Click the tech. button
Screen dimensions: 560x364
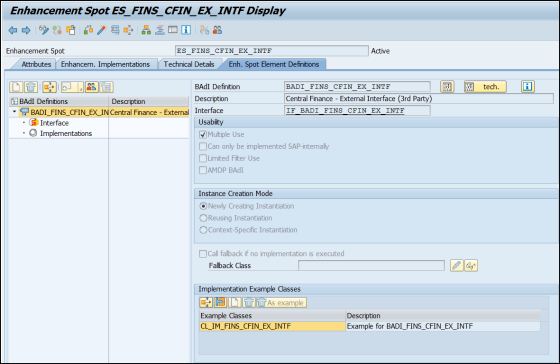click(x=485, y=86)
